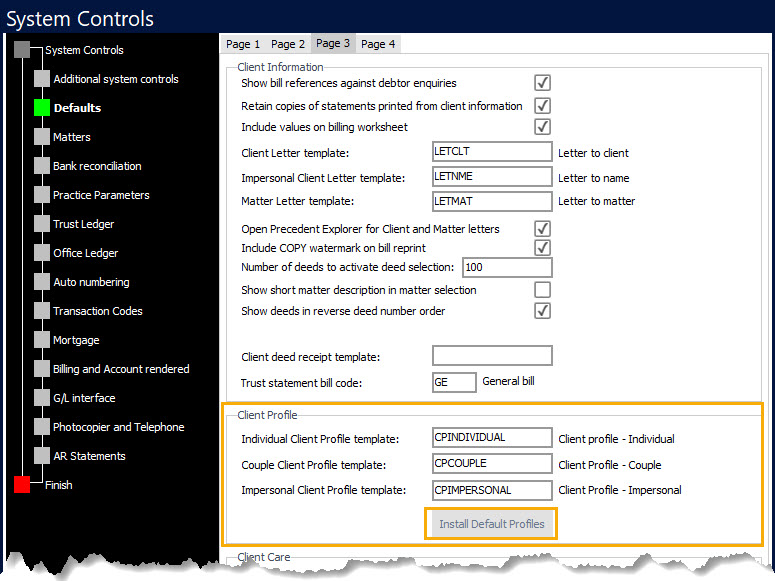
Task: Open Bank reconciliation settings
Action: click(97, 166)
